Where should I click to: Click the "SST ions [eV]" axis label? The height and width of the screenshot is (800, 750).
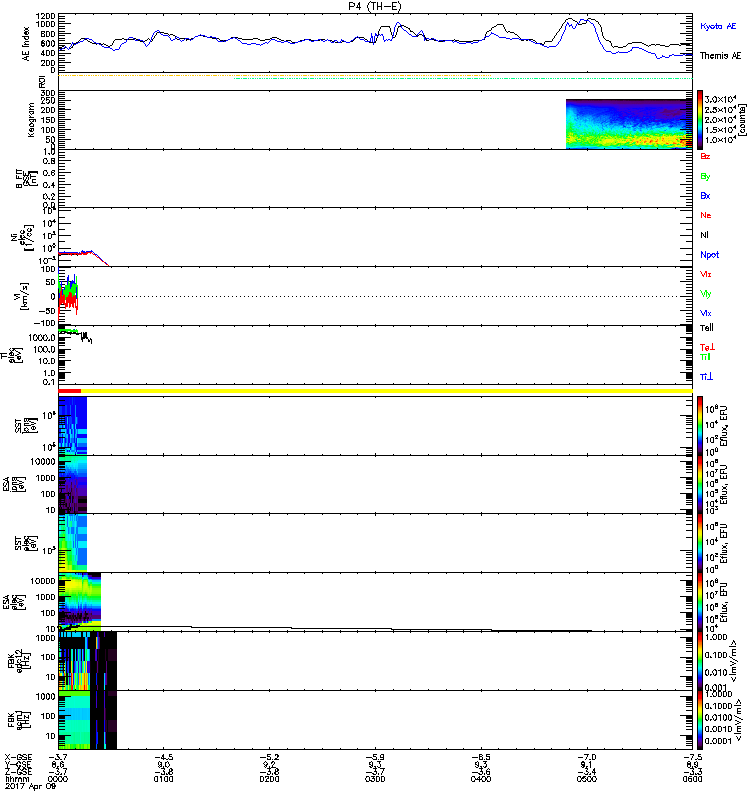(x=26, y=426)
